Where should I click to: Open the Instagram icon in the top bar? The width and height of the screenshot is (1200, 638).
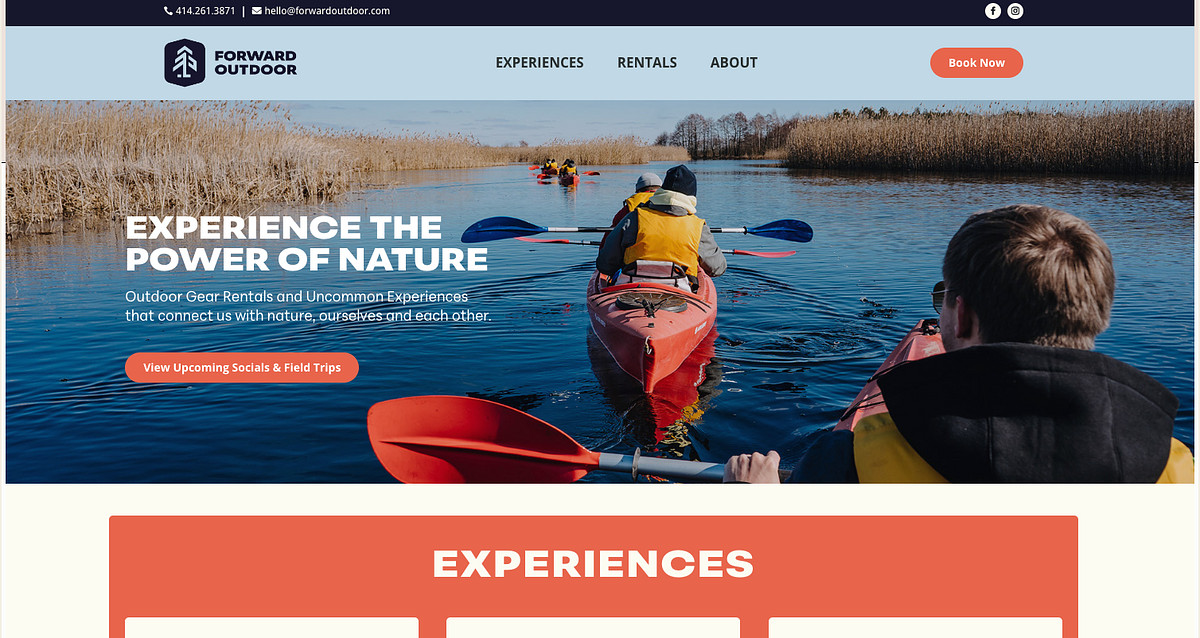tap(1015, 11)
